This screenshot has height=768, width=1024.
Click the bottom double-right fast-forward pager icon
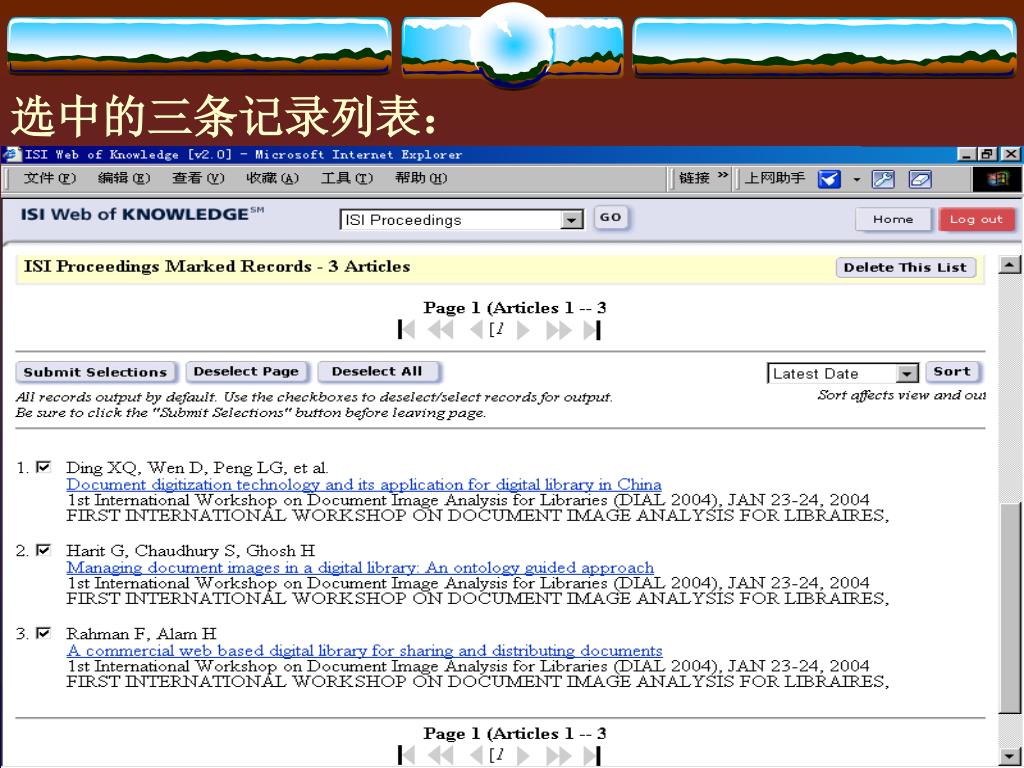click(x=559, y=756)
